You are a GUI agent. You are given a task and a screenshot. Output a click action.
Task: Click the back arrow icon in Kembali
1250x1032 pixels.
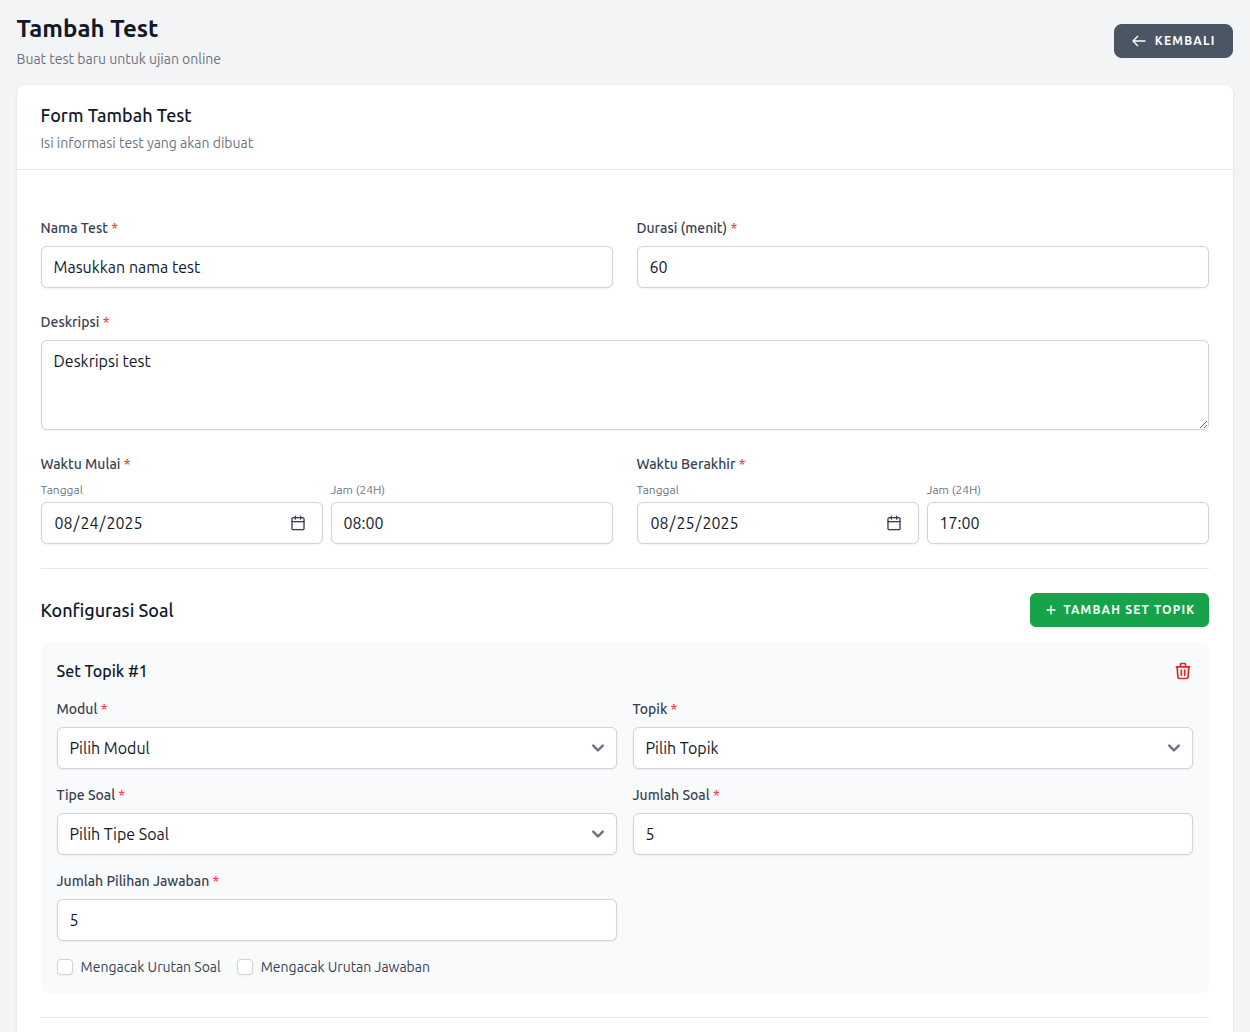(x=1138, y=41)
